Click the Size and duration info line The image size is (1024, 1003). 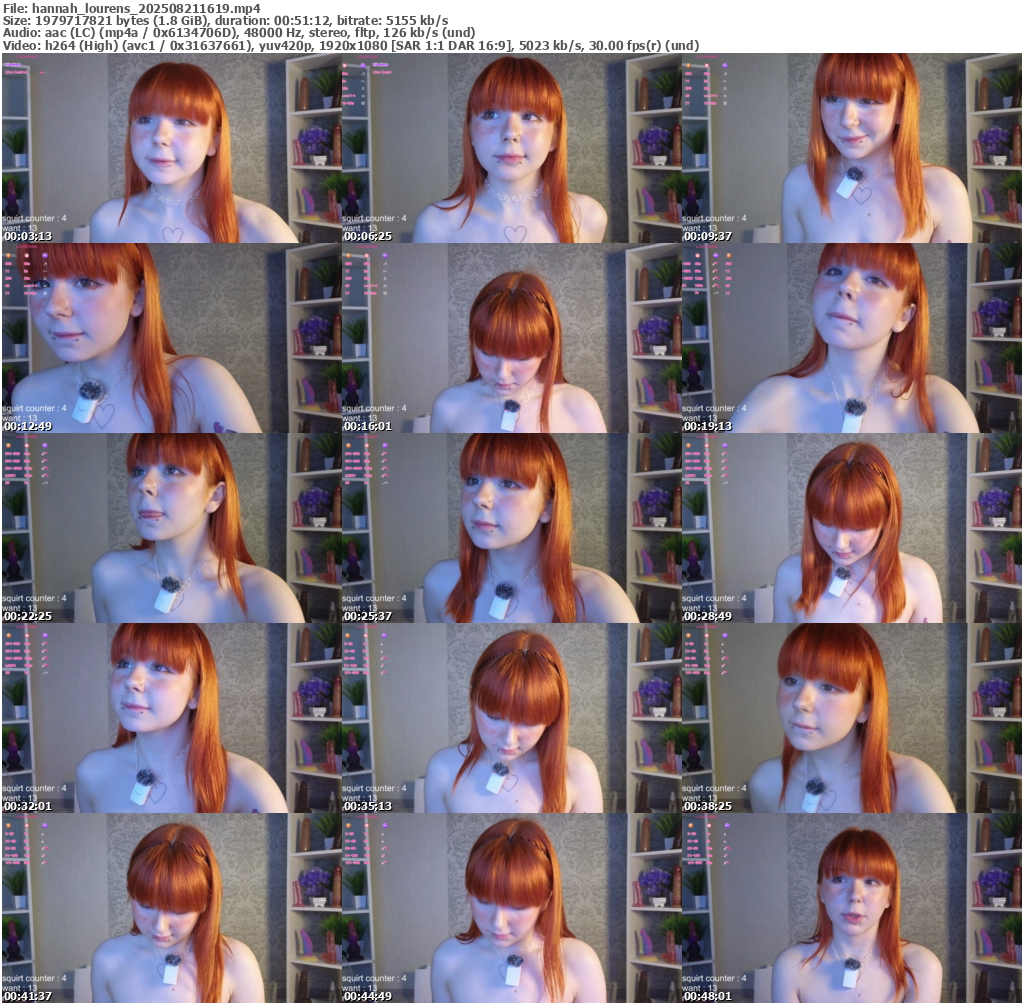pos(225,20)
